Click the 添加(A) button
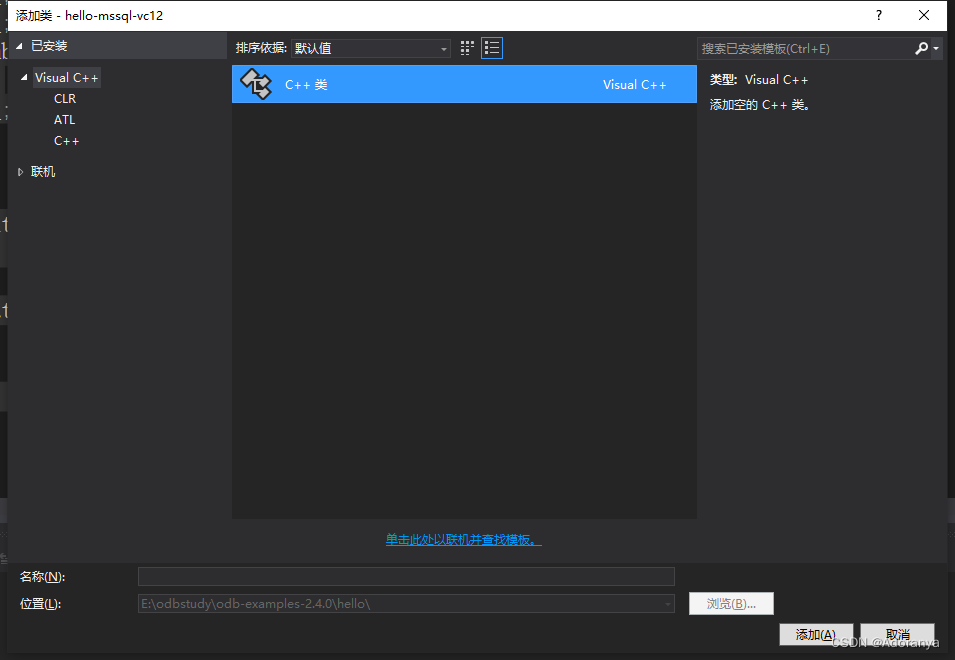955x660 pixels. coord(816,634)
